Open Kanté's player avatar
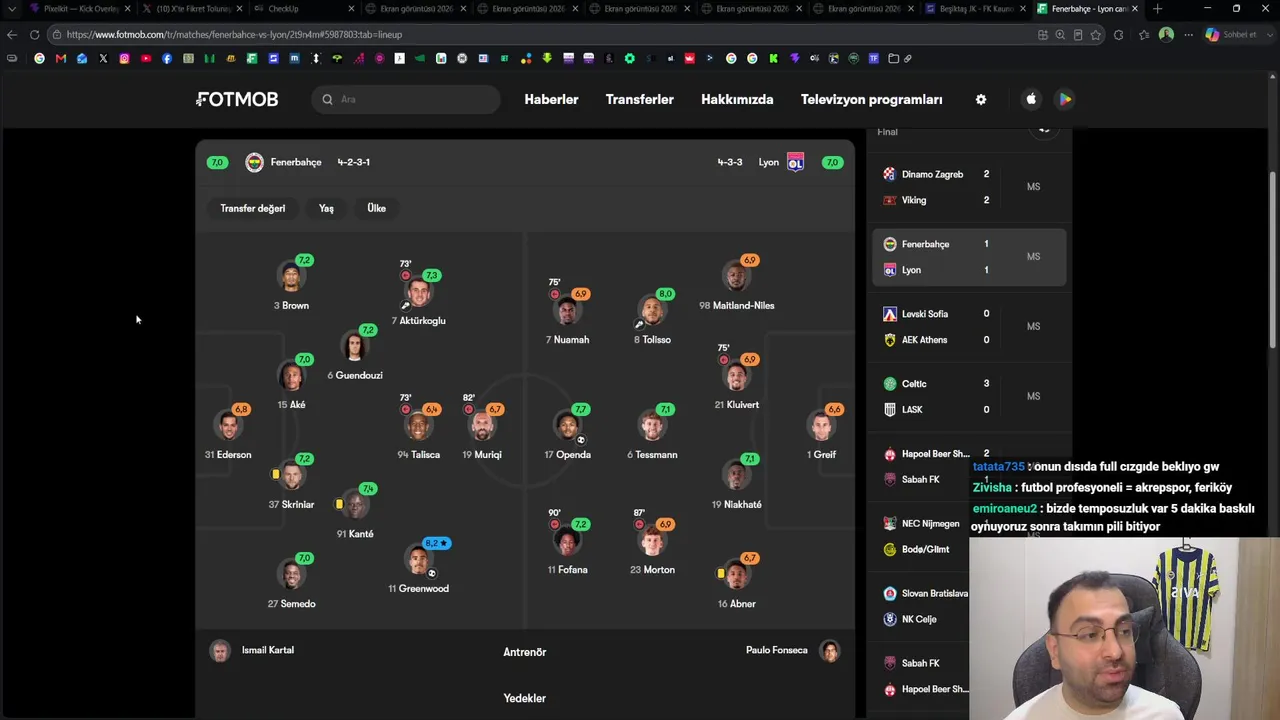This screenshot has width=1280, height=720. coord(354,506)
